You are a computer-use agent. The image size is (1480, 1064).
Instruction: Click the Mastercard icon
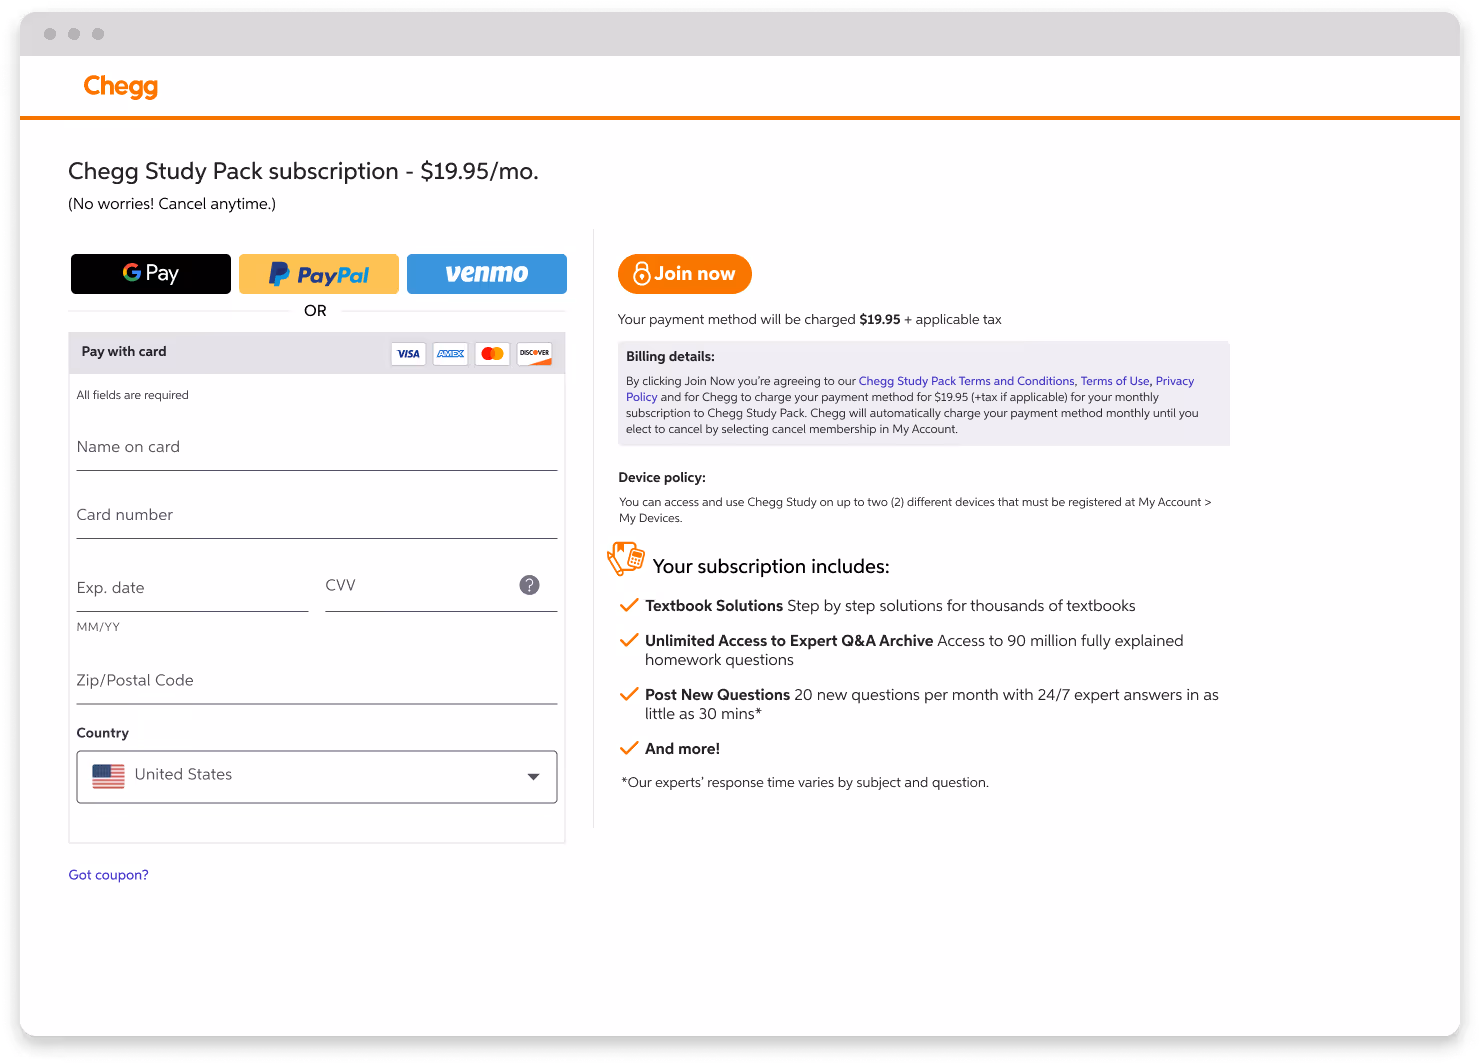pyautogui.click(x=492, y=354)
